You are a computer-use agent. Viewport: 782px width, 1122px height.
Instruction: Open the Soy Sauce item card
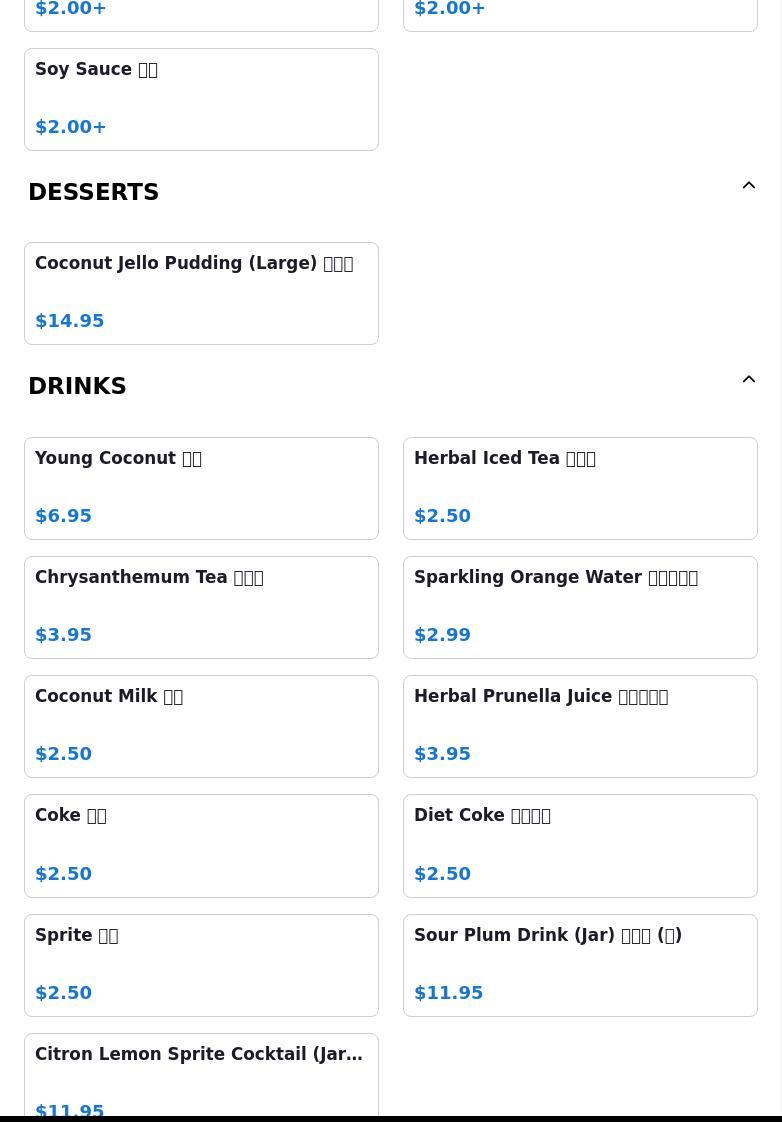coord(201,99)
